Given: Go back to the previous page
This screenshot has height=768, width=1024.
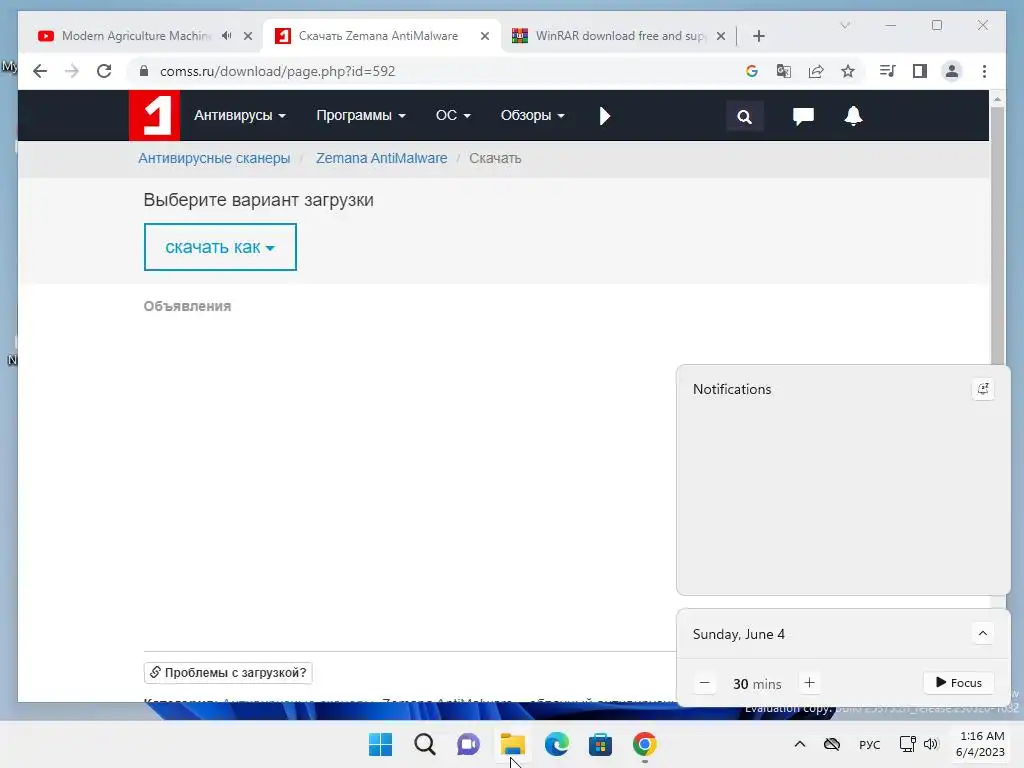Looking at the screenshot, I should pyautogui.click(x=40, y=71).
